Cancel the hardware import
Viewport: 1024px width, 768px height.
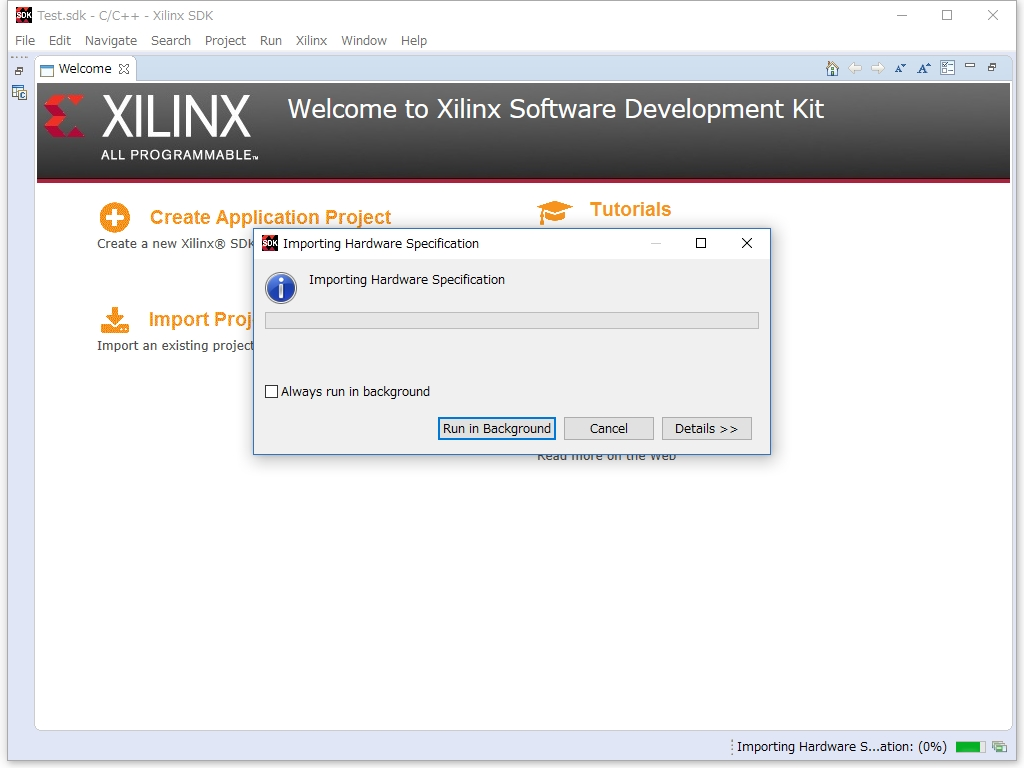click(609, 428)
